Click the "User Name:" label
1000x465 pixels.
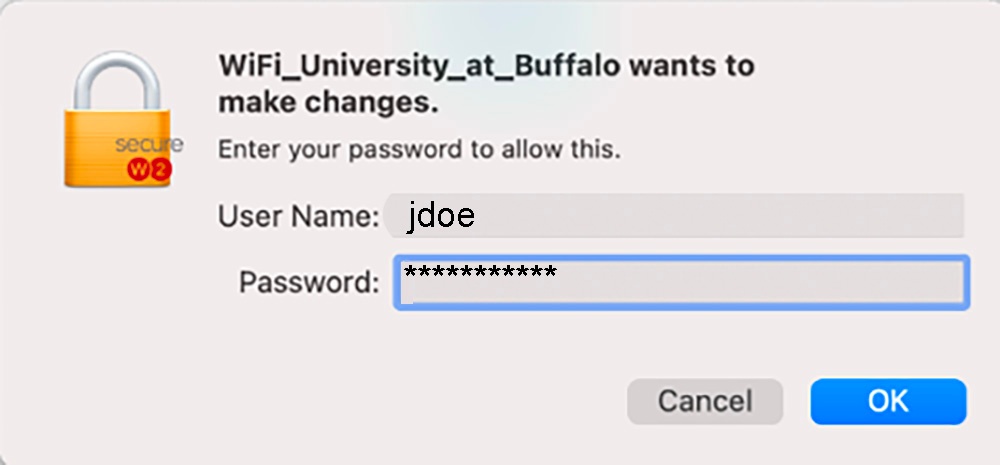(298, 216)
